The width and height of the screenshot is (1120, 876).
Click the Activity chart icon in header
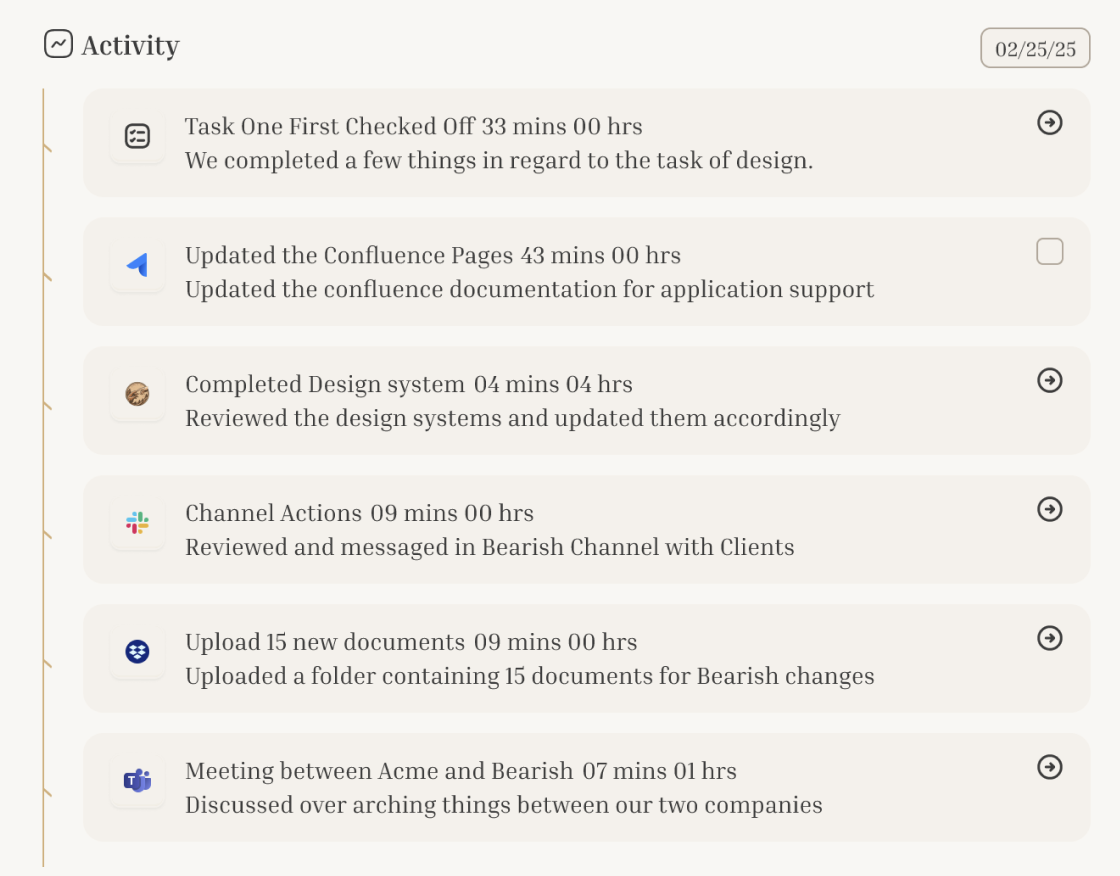59,44
